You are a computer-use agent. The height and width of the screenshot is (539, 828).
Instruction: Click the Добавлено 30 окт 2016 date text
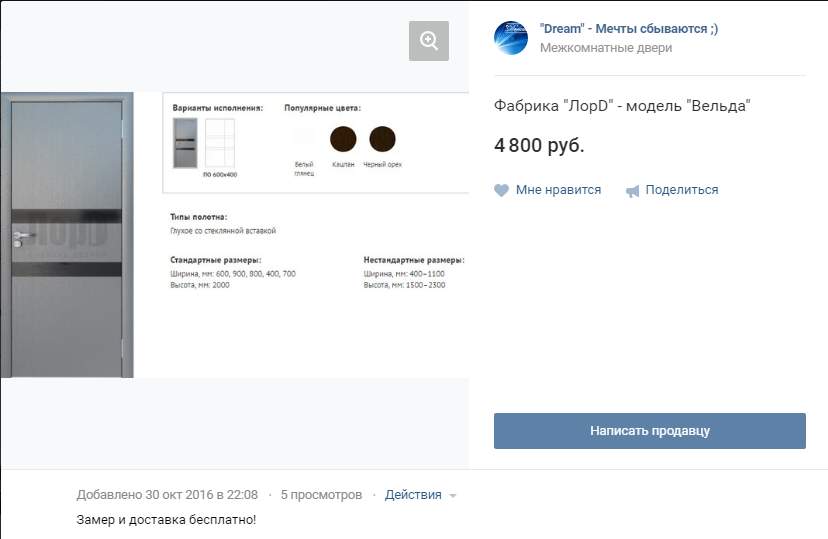[x=167, y=495]
